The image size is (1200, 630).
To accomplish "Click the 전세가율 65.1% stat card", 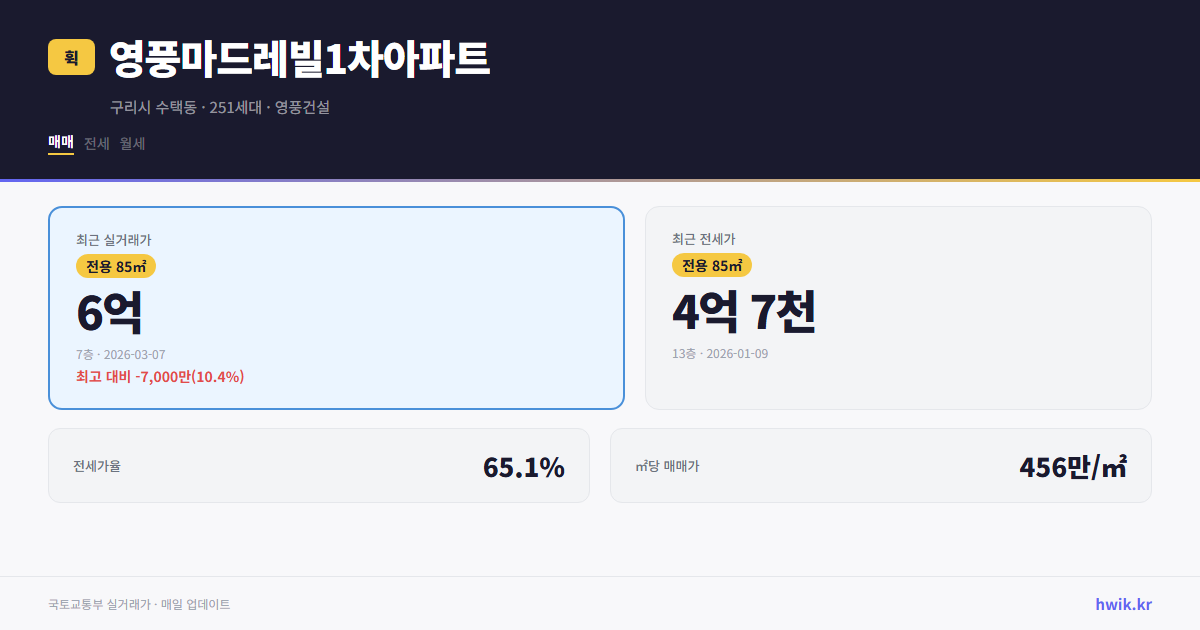I will pos(319,465).
